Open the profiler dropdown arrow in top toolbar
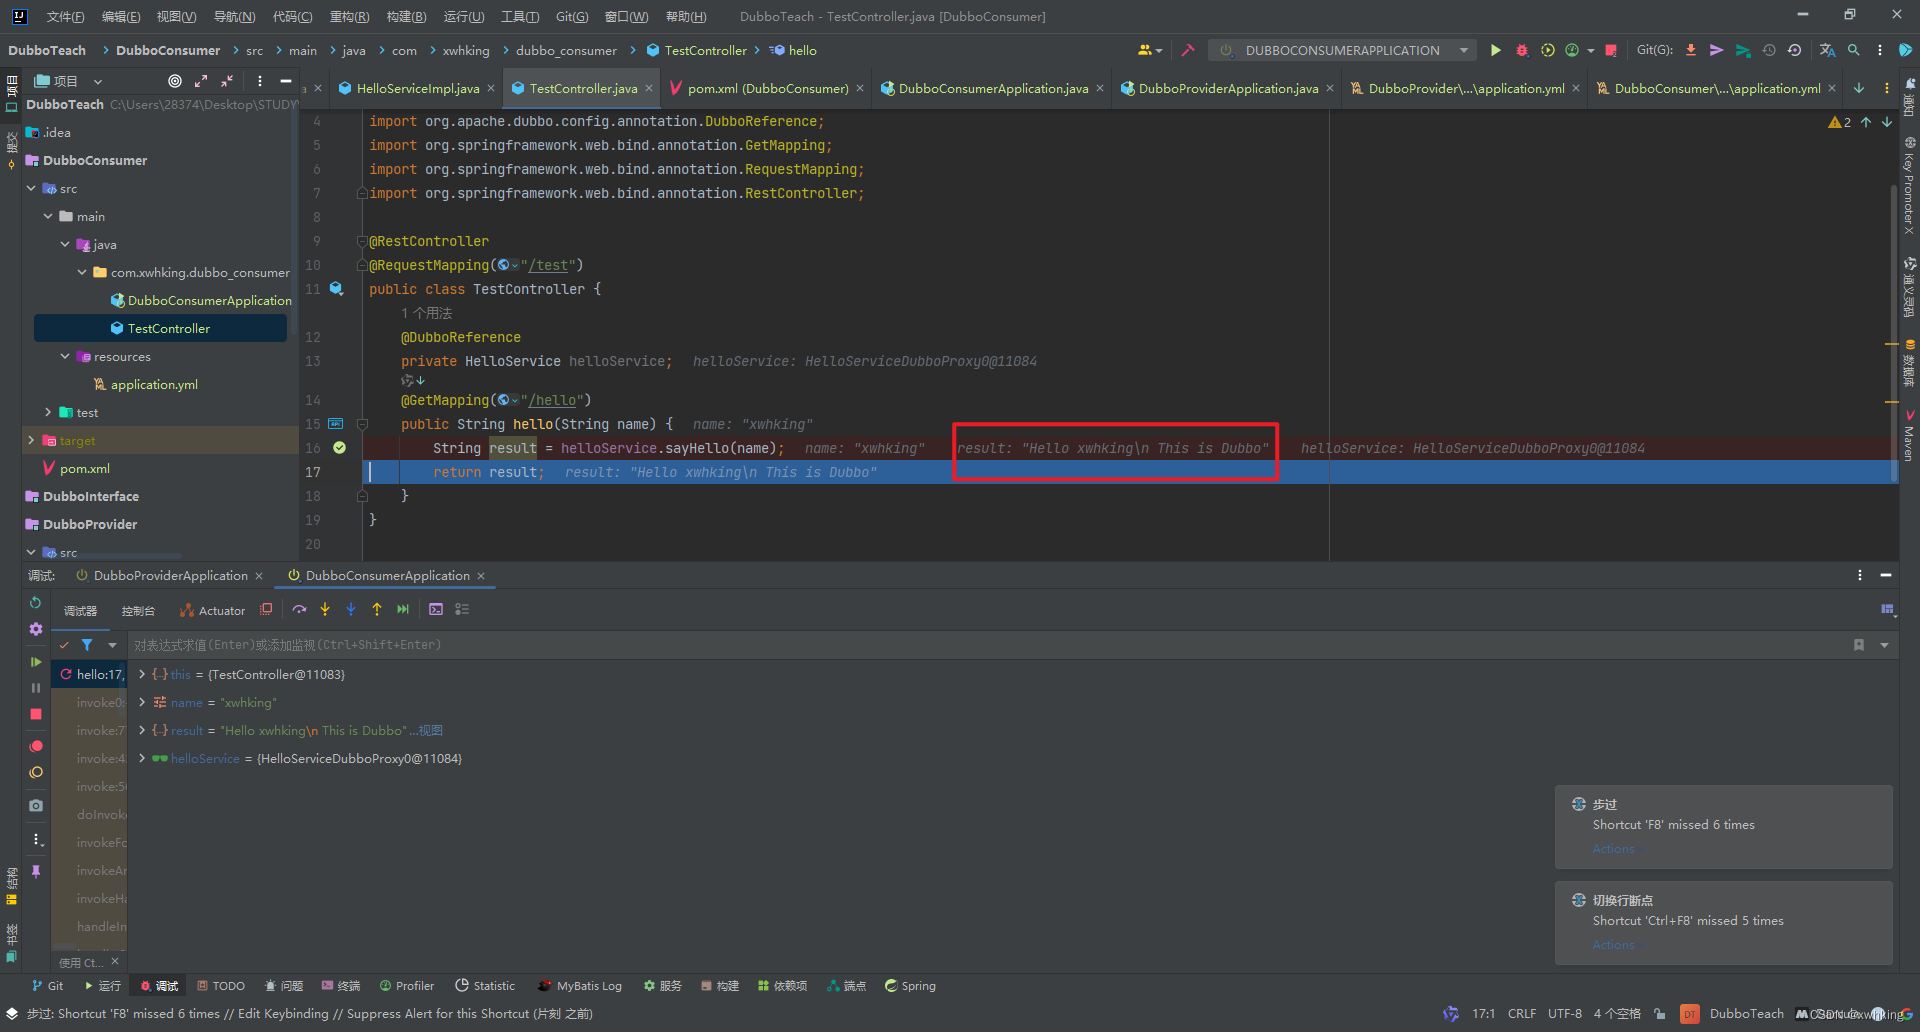The image size is (1920, 1032). point(1591,50)
